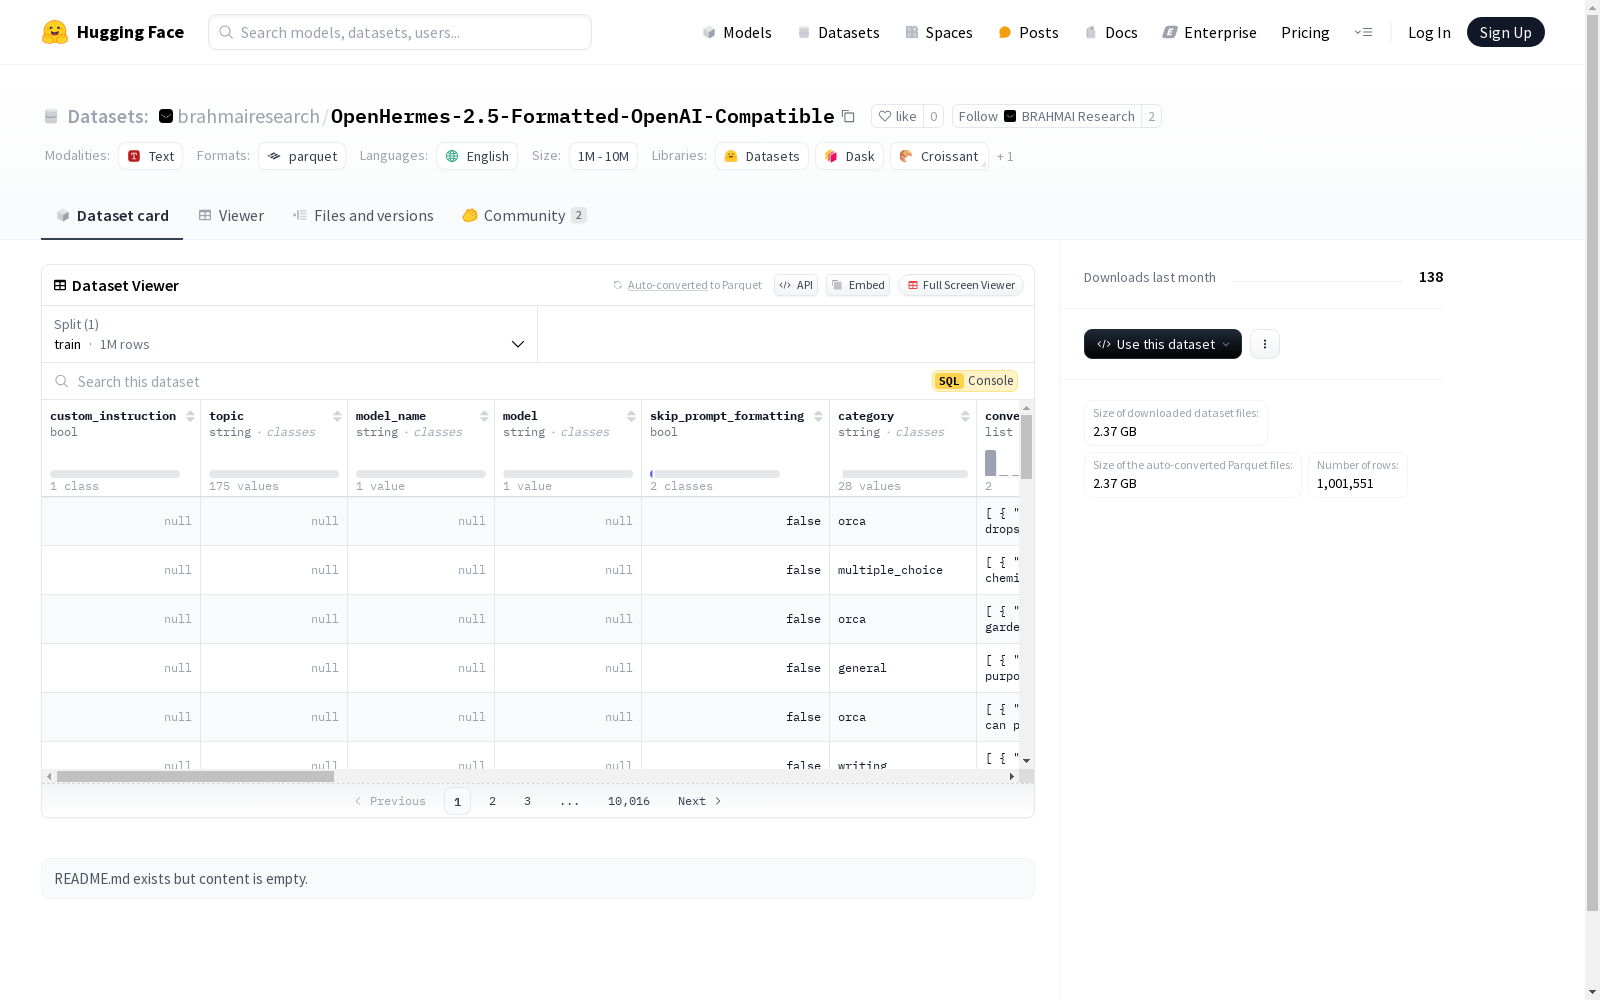Open Docs in the top navigation
This screenshot has width=1600, height=1000.
[1111, 32]
